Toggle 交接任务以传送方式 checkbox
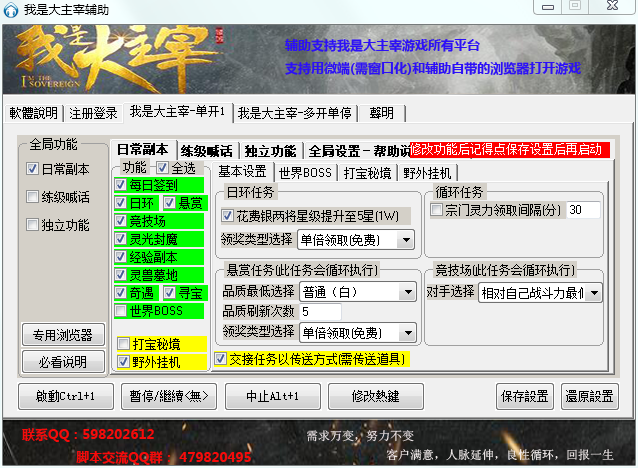 tap(221, 357)
